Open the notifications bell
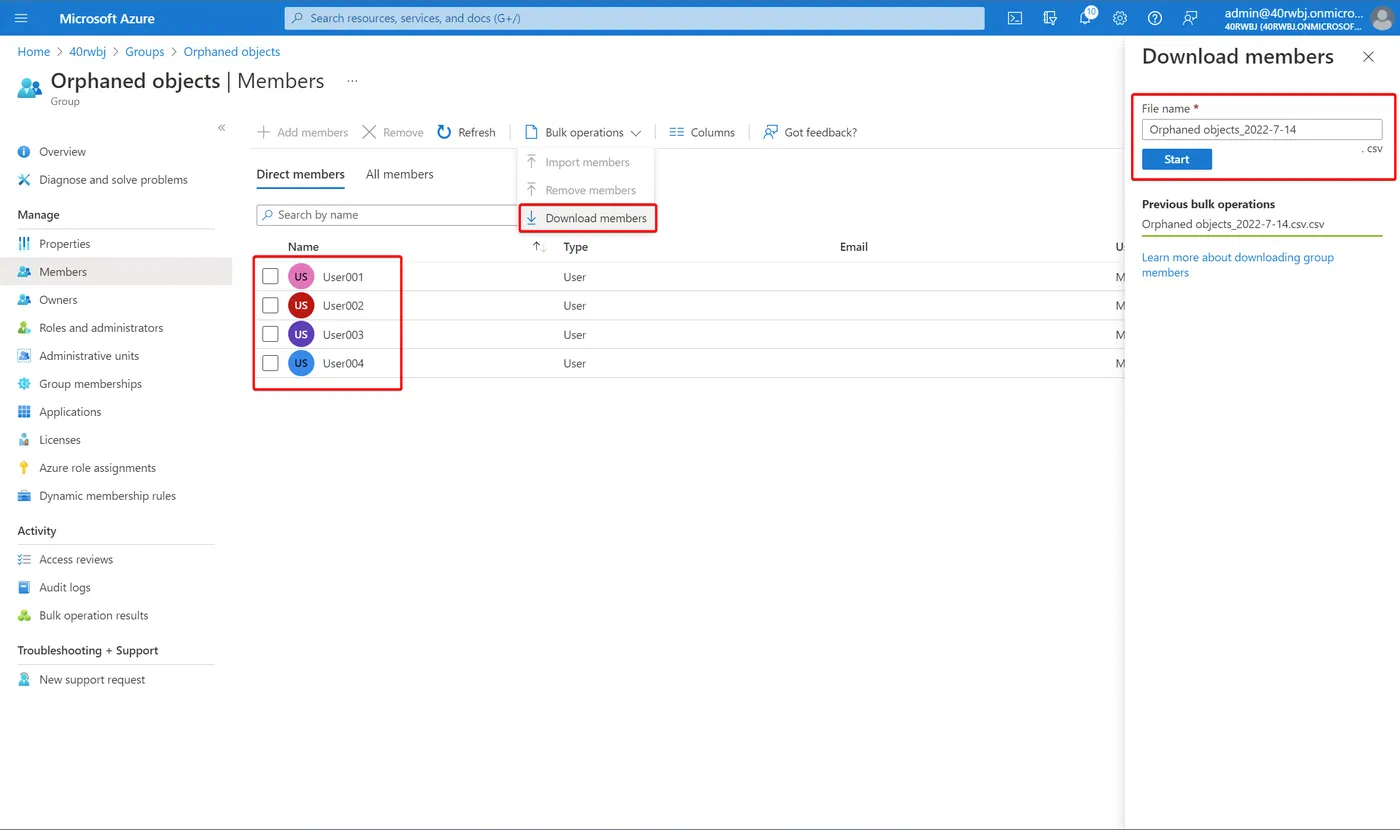Screen dimensions: 1400x830 [x=1086, y=18]
